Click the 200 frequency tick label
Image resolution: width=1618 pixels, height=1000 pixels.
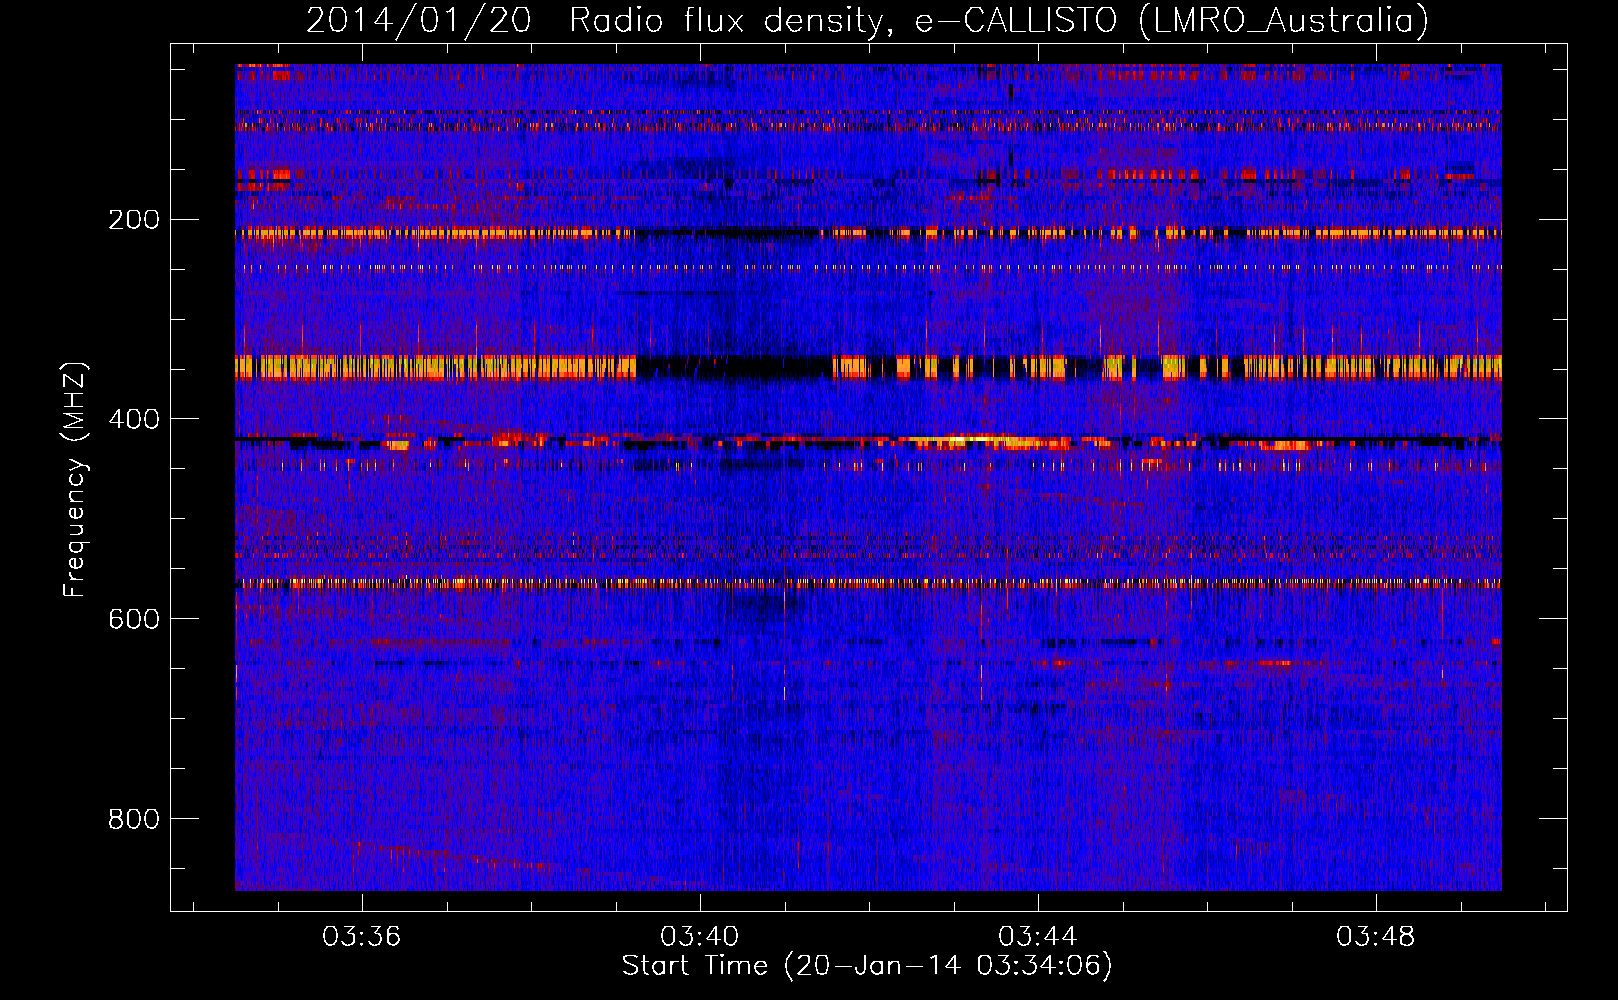click(134, 219)
